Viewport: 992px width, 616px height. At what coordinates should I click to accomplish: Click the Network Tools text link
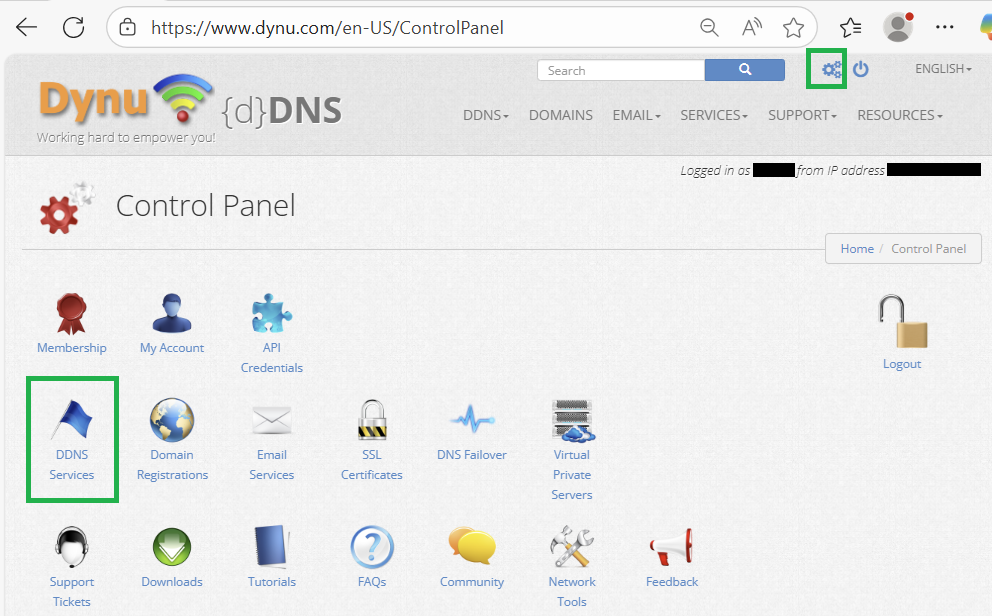pyautogui.click(x=572, y=591)
